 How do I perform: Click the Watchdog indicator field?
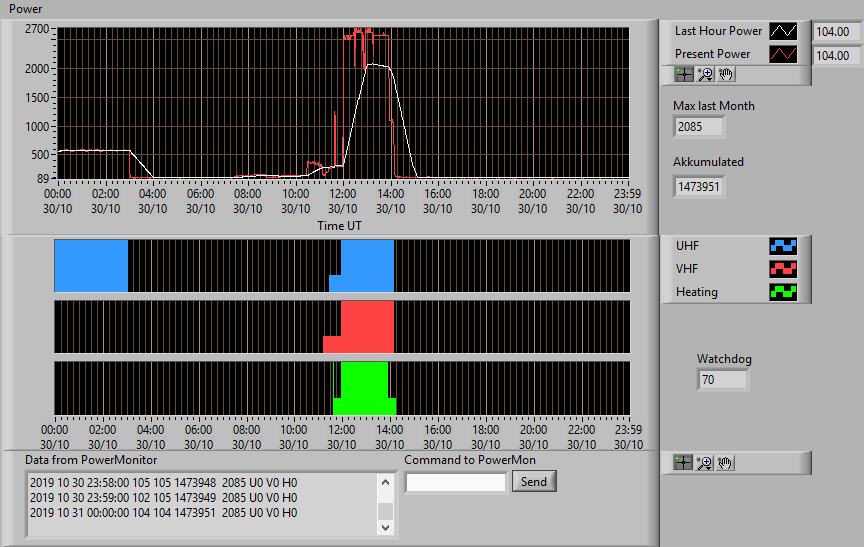[722, 380]
